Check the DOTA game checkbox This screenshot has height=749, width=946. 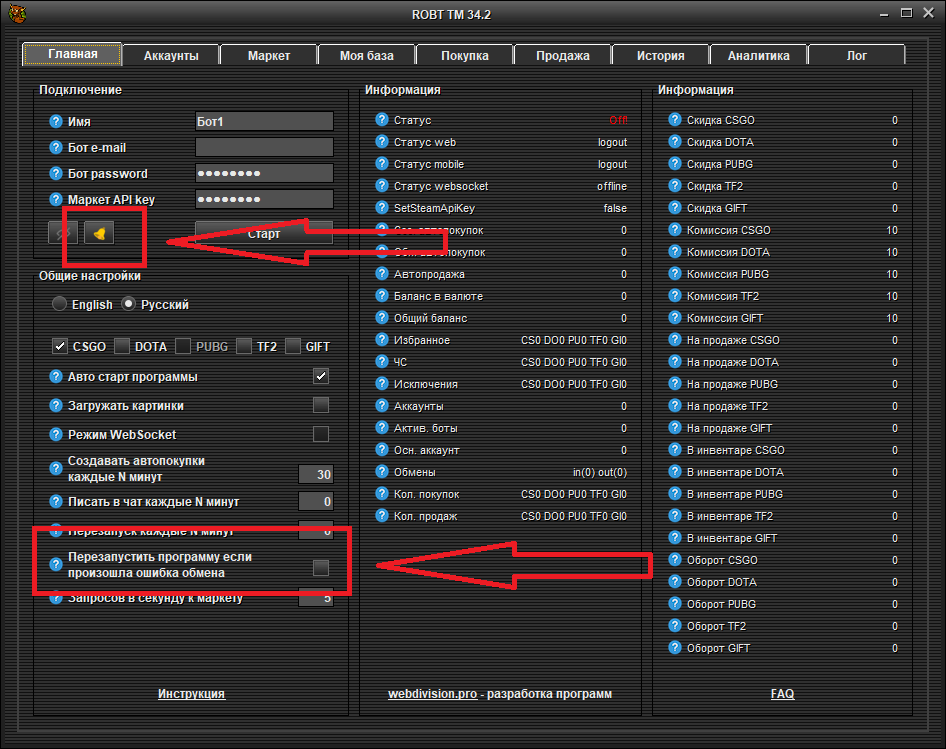122,347
